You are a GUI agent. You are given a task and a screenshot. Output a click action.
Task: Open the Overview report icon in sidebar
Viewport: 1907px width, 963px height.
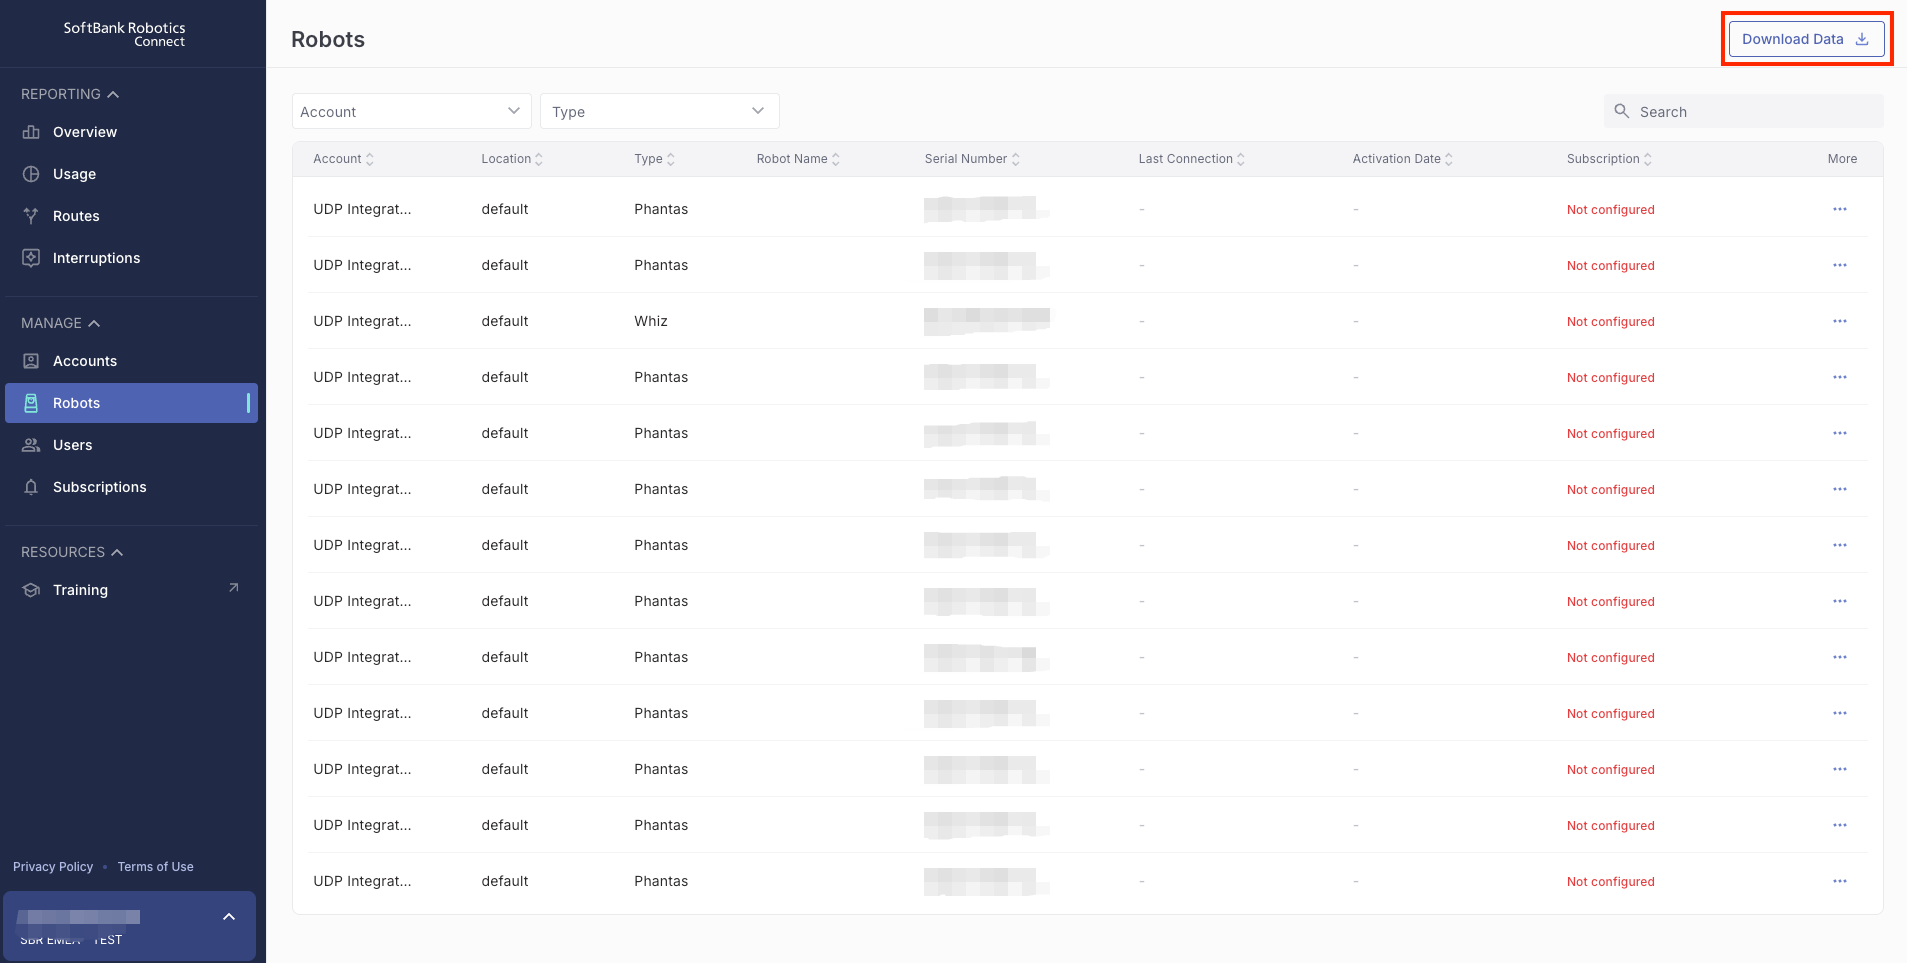point(31,132)
